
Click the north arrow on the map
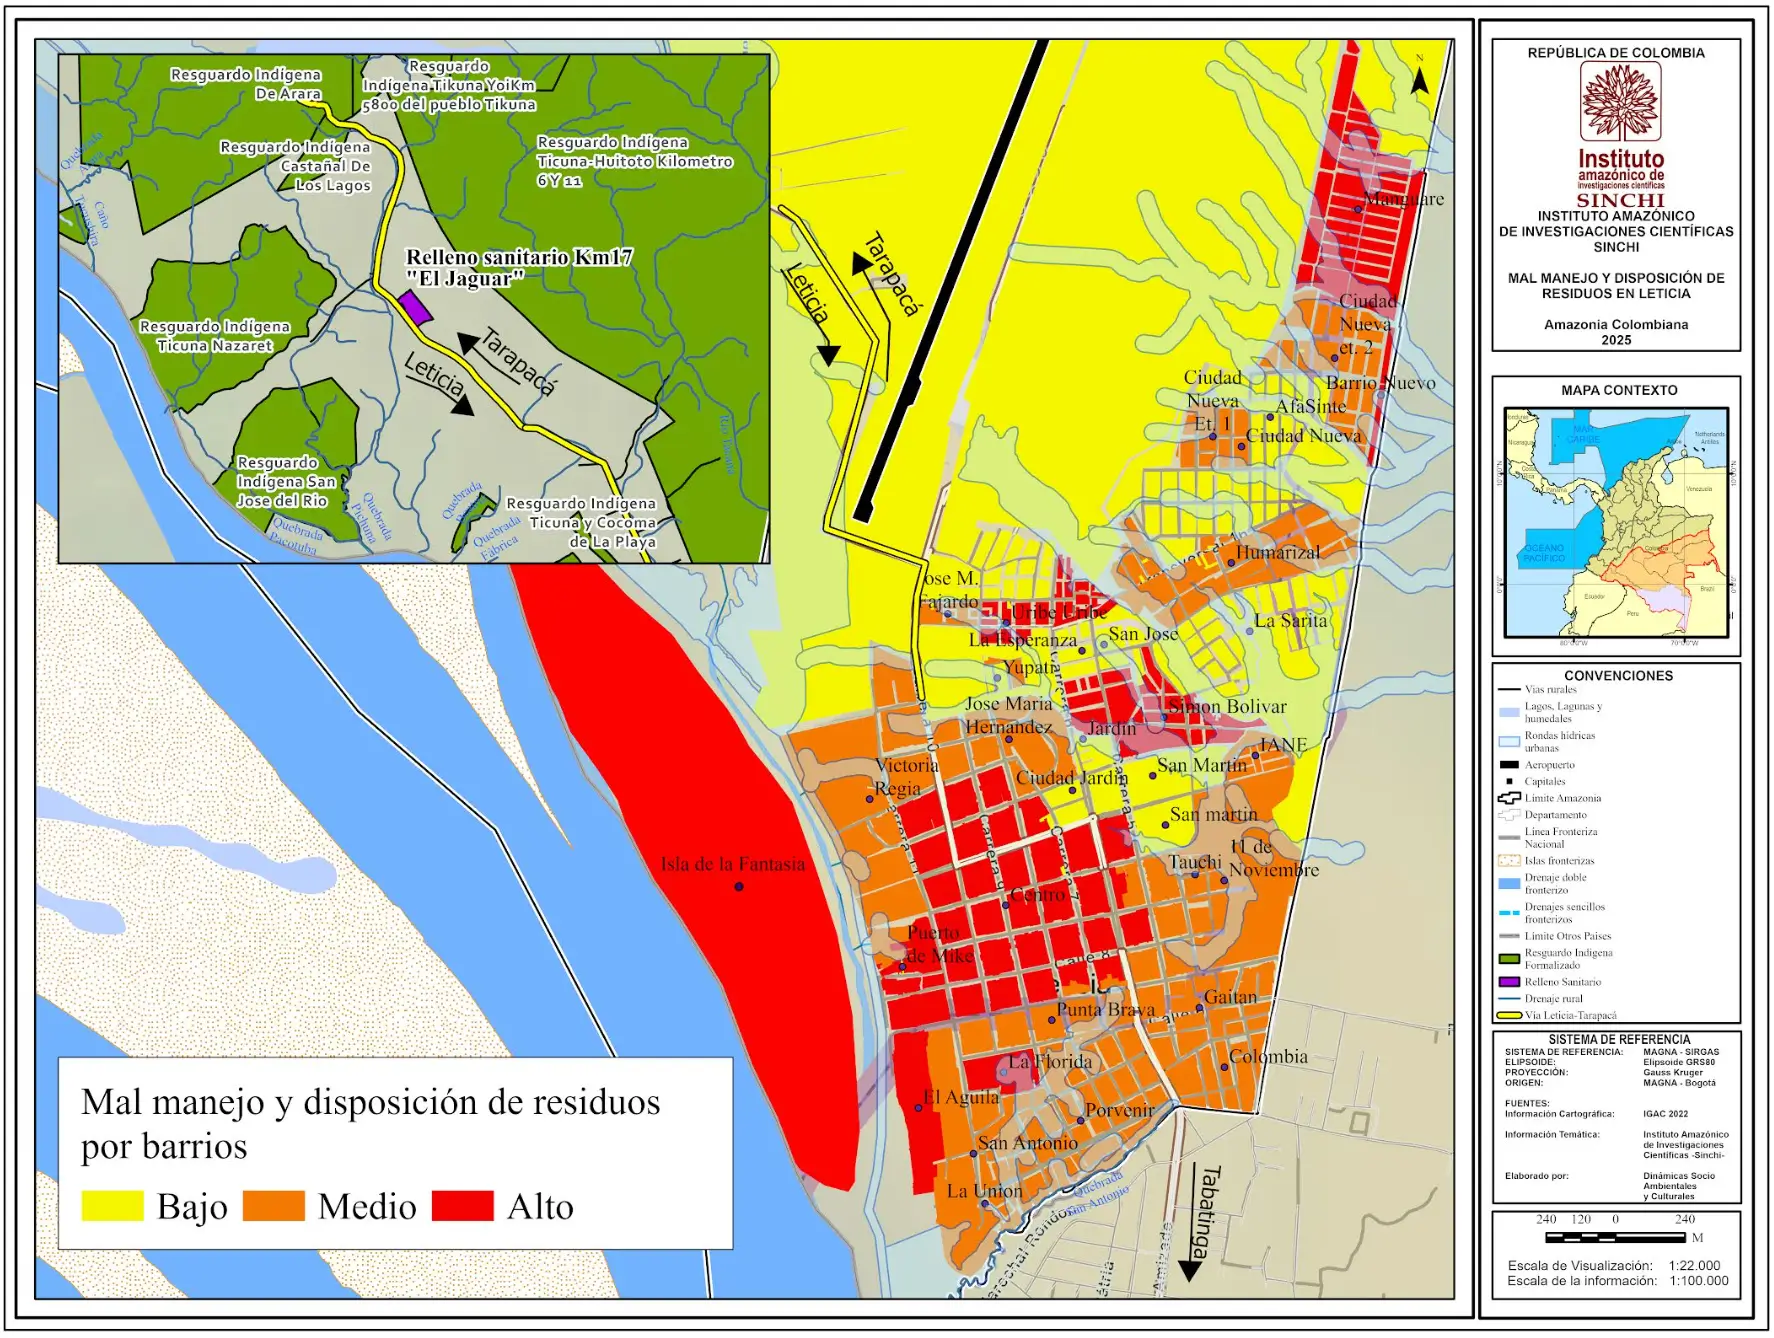pos(1418,79)
